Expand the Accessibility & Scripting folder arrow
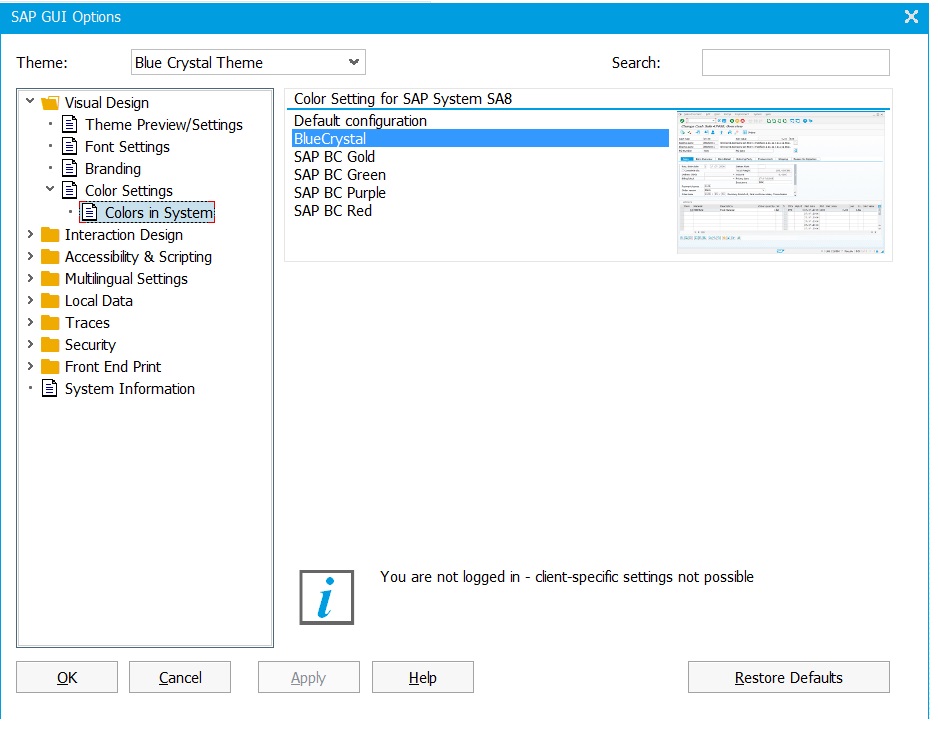 click(x=30, y=256)
